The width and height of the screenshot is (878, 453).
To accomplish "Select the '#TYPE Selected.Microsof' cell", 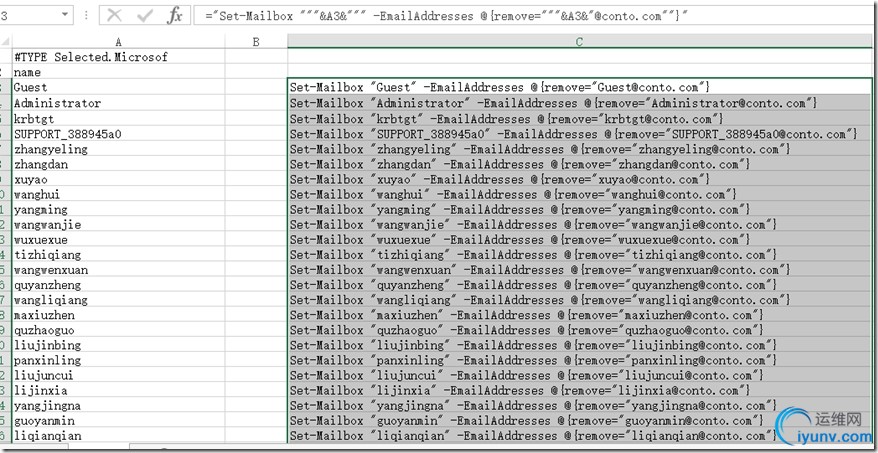I will tap(119, 57).
